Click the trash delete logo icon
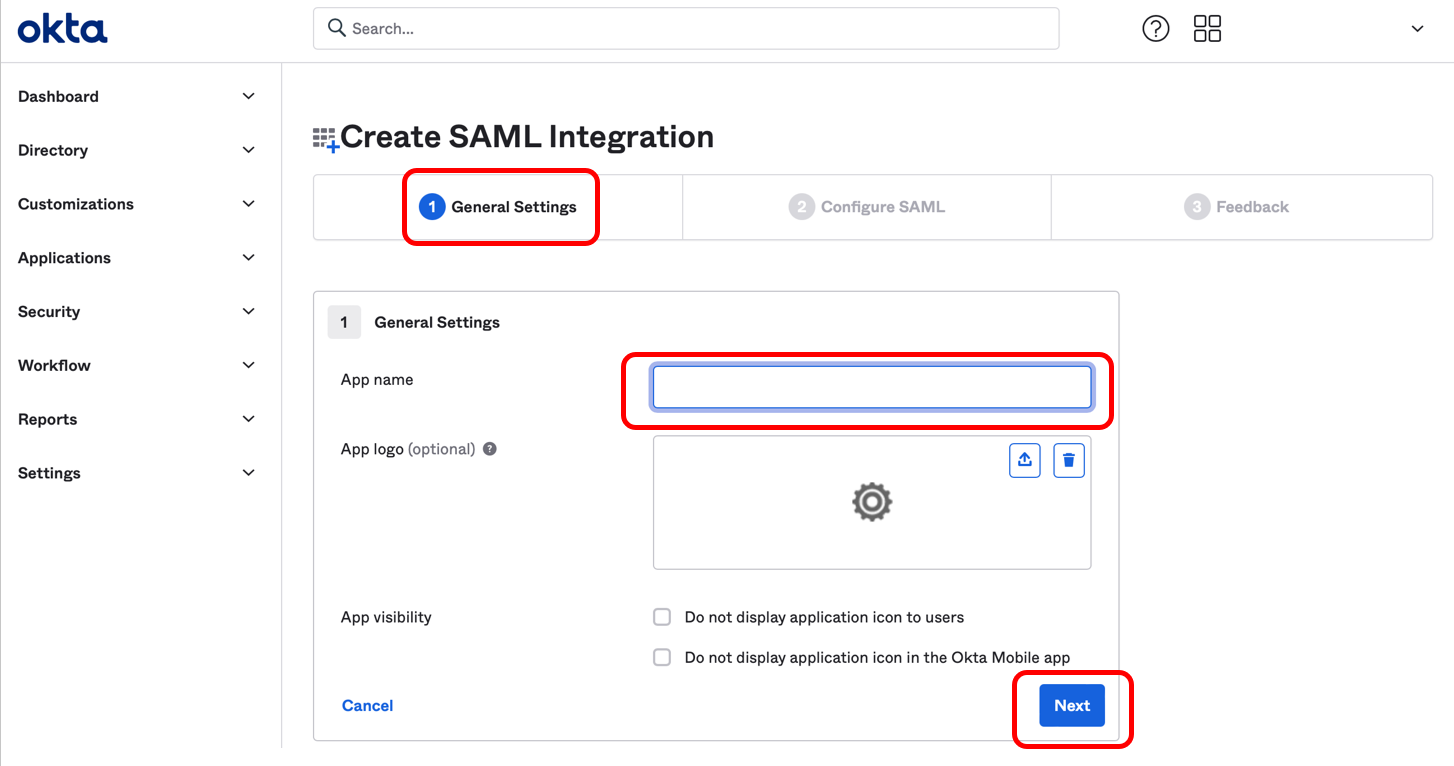This screenshot has height=766, width=1454. [x=1069, y=460]
